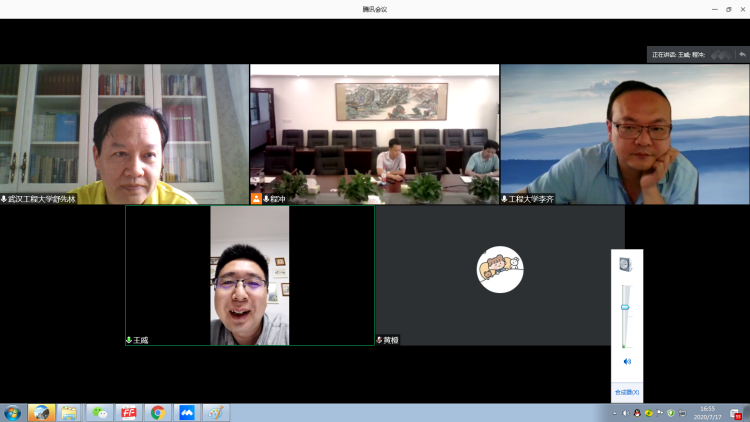Click the red FF application taskbar icon
The image size is (750, 422).
pyautogui.click(x=128, y=412)
